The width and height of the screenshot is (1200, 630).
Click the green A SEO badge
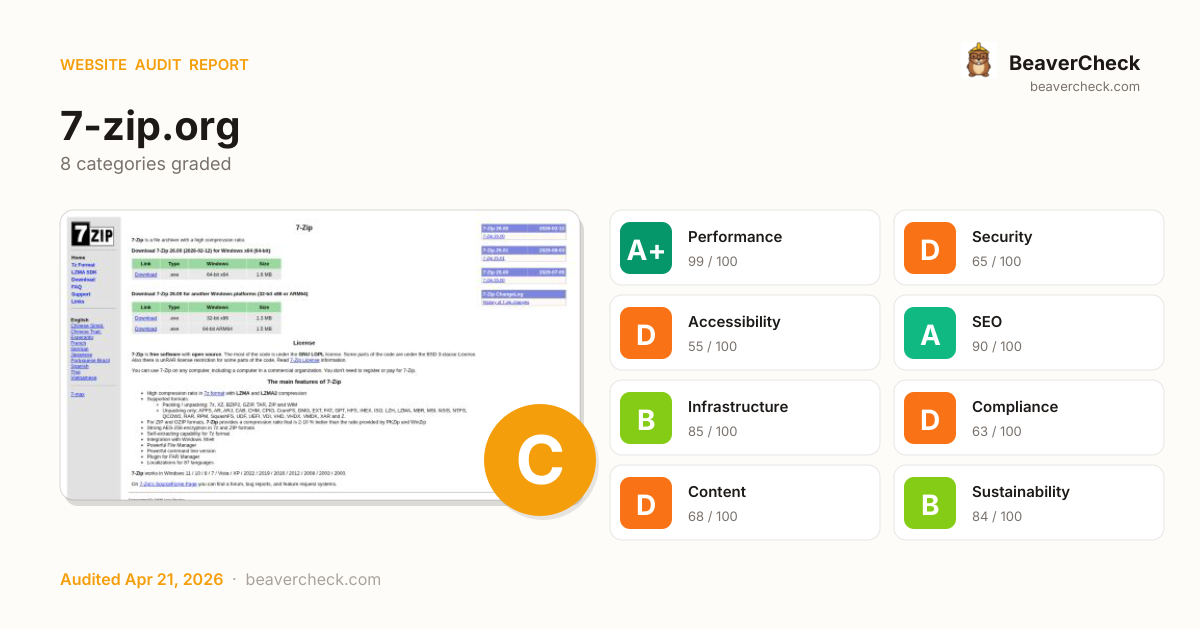click(930, 333)
